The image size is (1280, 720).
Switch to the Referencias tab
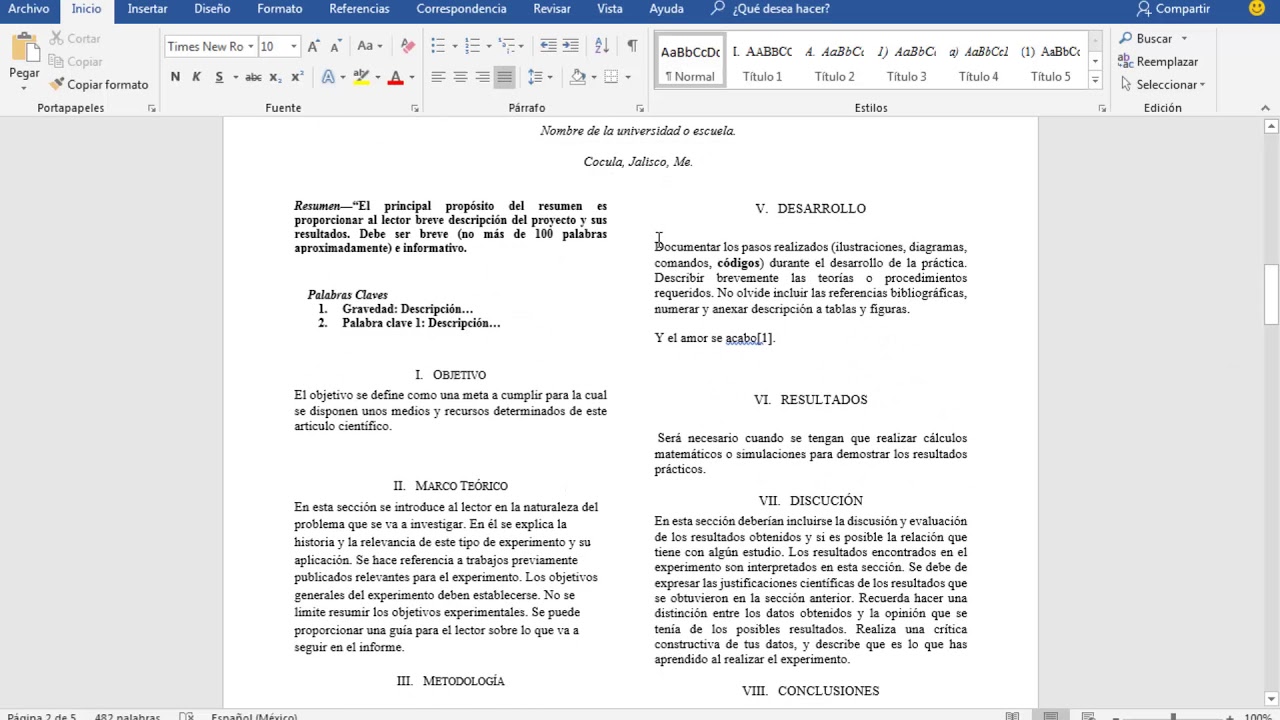[x=359, y=9]
